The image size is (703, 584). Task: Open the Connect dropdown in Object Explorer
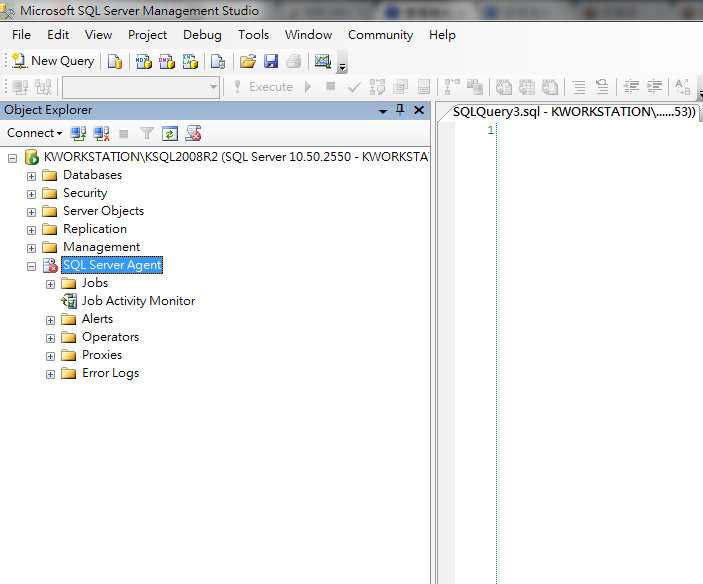[x=35, y=133]
